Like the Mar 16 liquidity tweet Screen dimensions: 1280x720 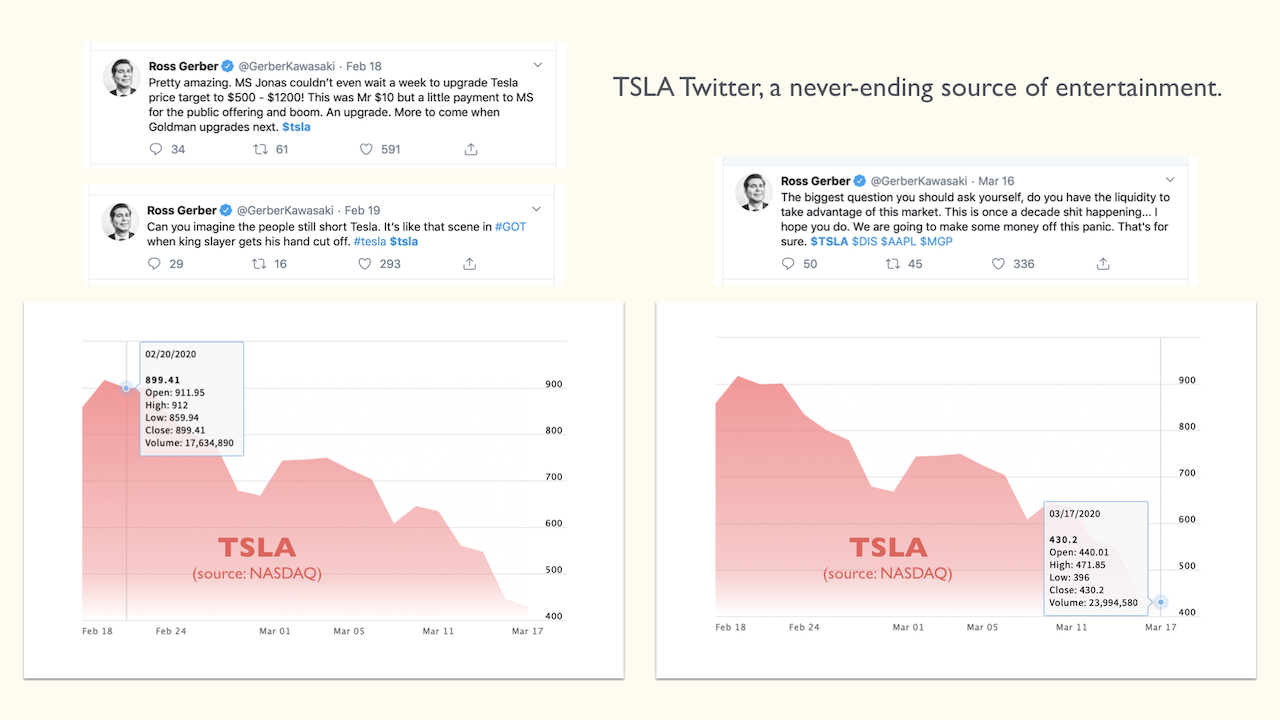998,264
